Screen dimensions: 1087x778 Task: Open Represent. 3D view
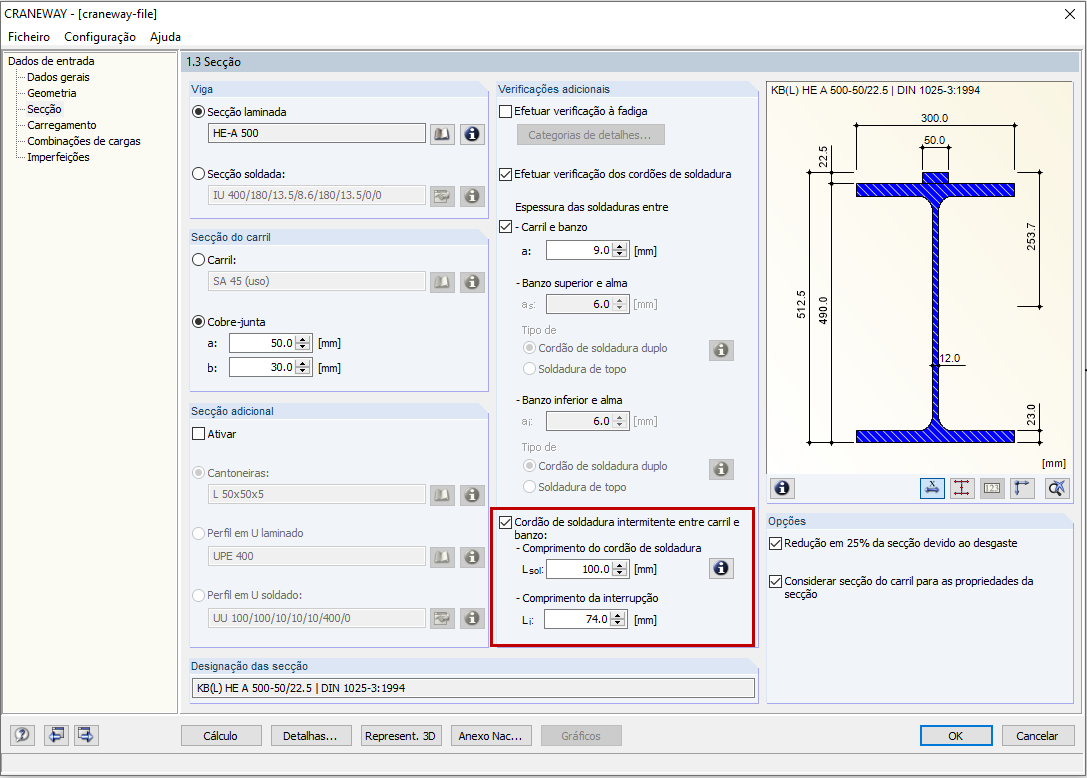pos(401,736)
